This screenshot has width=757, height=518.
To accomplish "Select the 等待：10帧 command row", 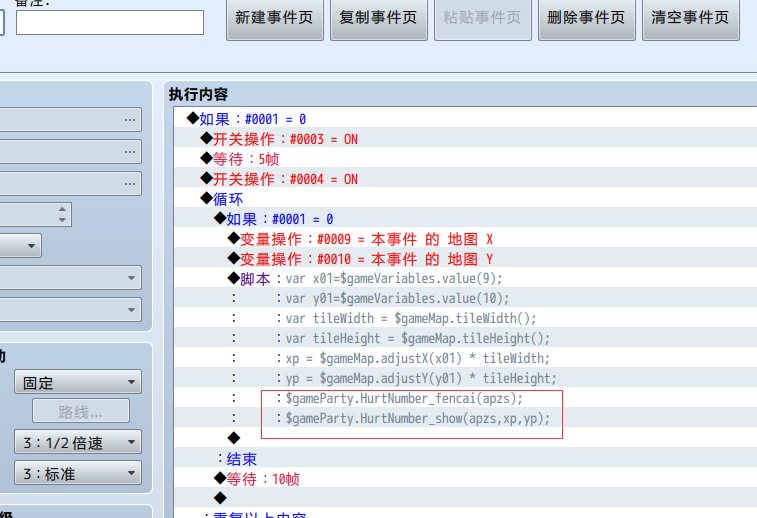I will (x=465, y=478).
